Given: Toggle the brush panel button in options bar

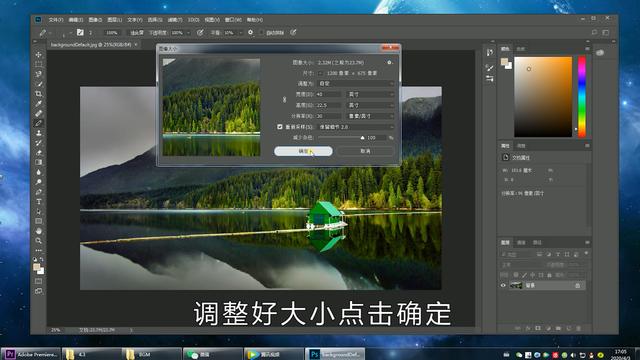Looking at the screenshot, I should 80,32.
